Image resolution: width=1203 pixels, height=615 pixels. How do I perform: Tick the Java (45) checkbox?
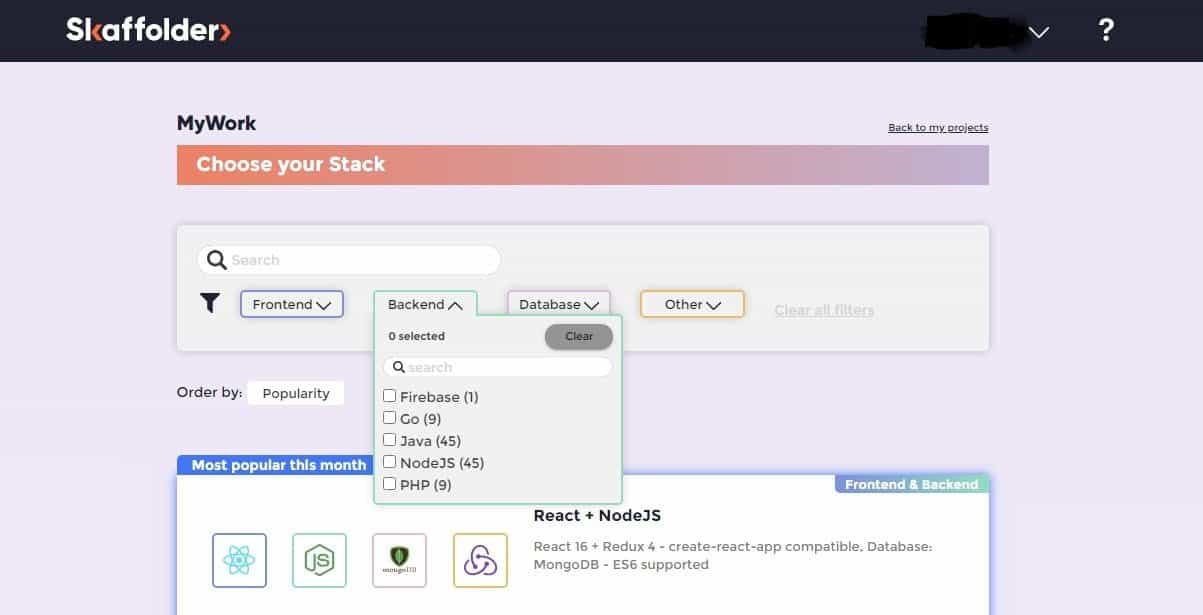(x=390, y=440)
